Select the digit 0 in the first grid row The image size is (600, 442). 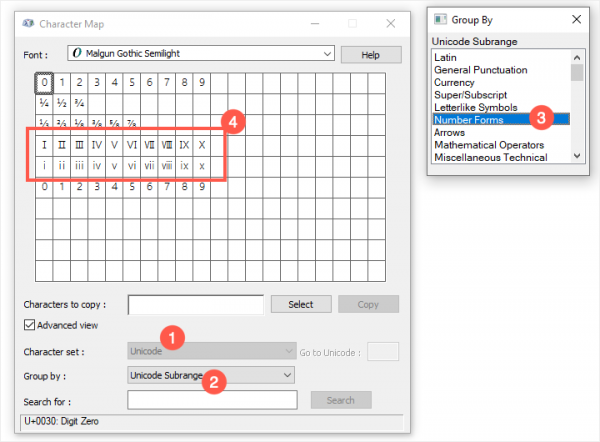pos(44,83)
